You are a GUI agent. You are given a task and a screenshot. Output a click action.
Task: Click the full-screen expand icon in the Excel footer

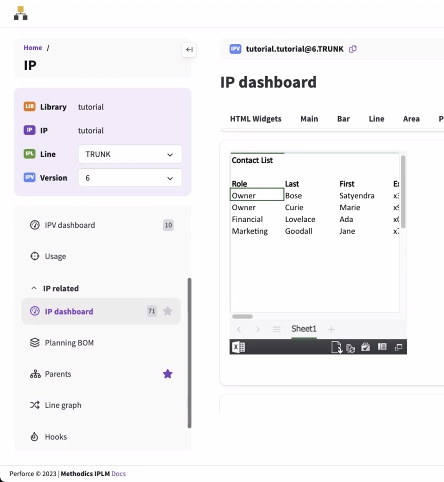[x=398, y=347]
